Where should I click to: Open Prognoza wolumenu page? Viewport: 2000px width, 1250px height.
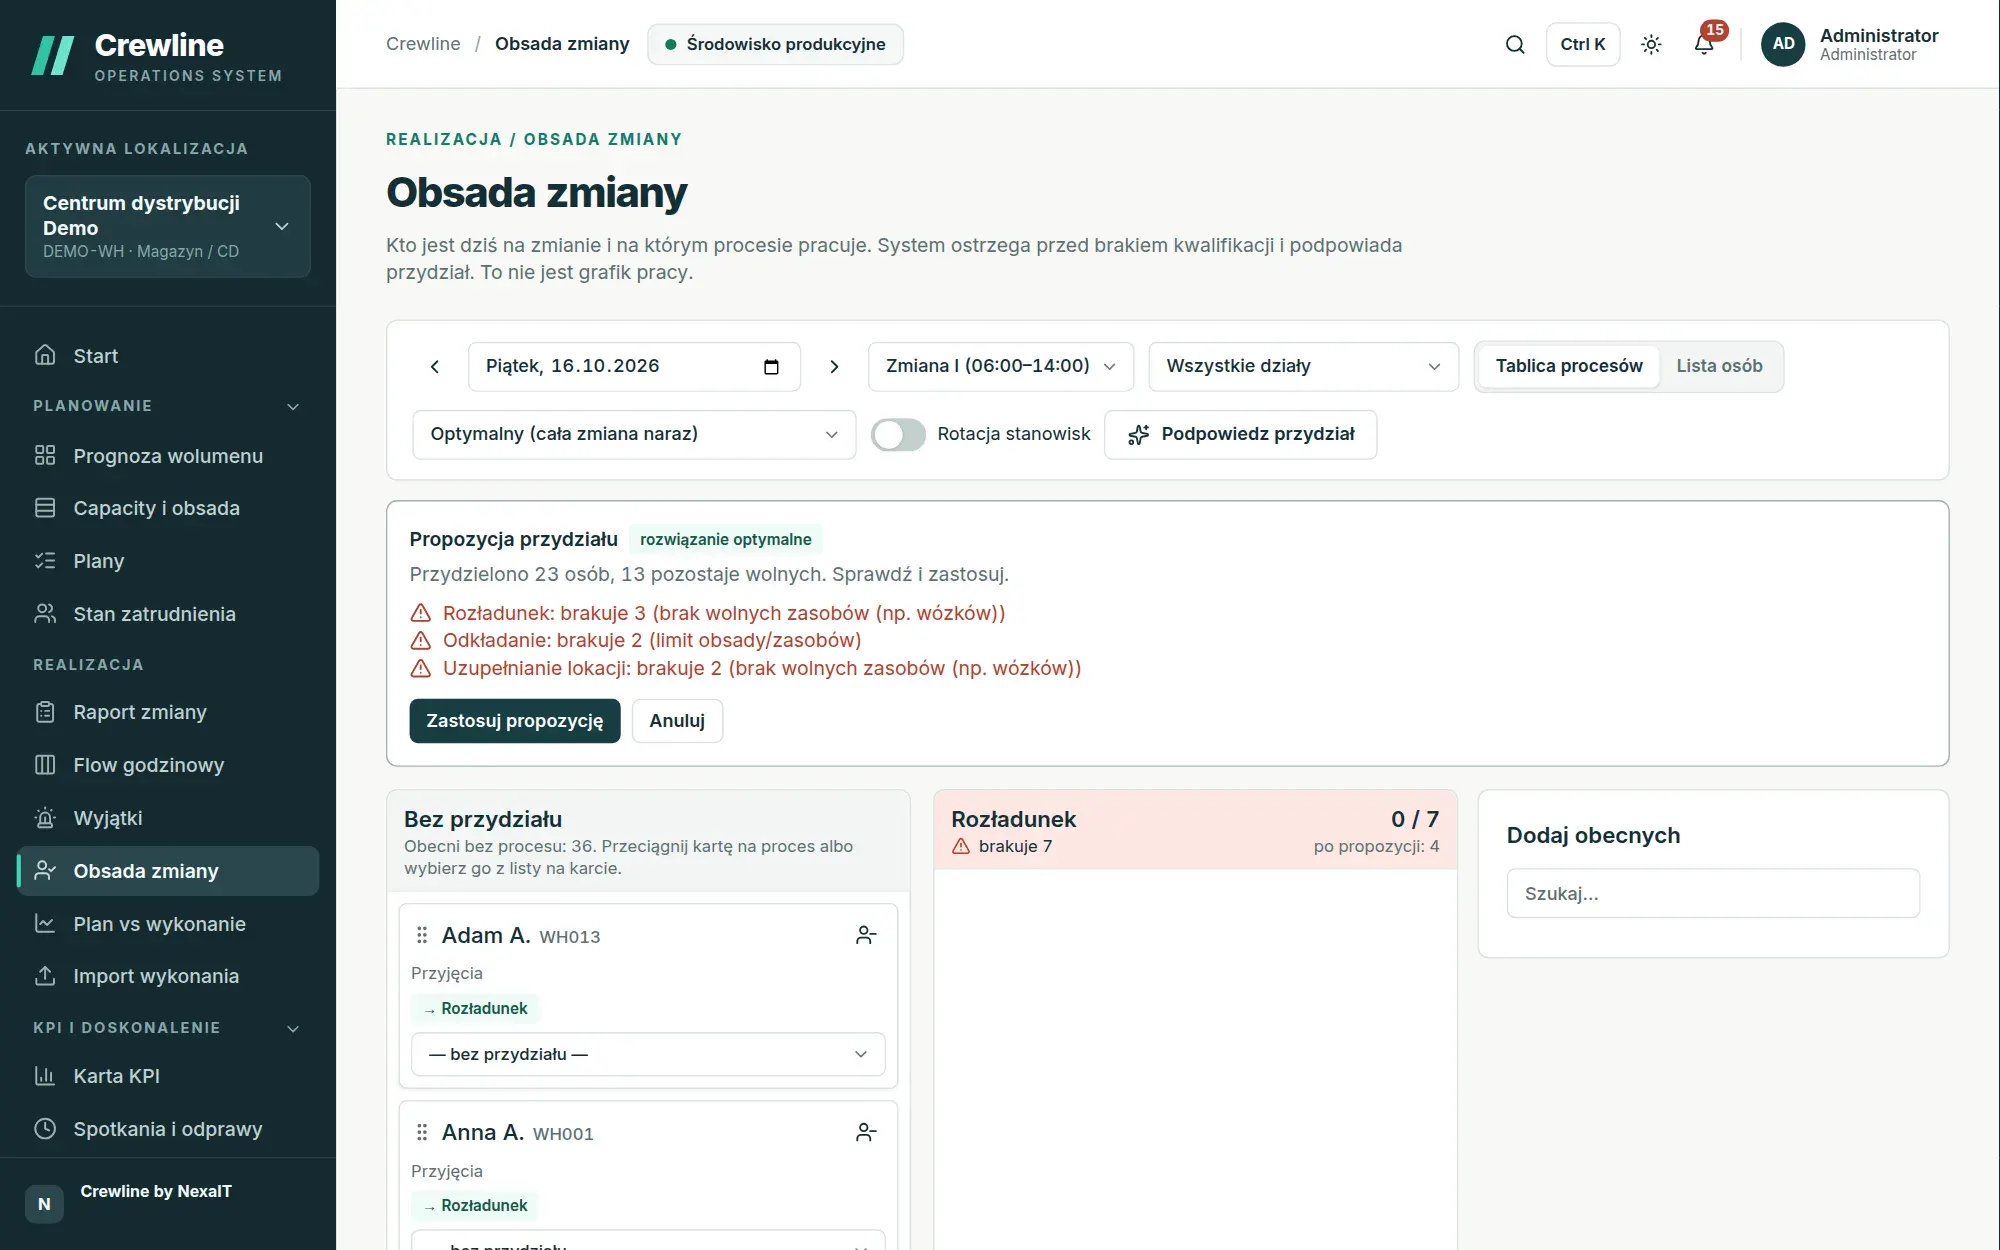[x=168, y=456]
